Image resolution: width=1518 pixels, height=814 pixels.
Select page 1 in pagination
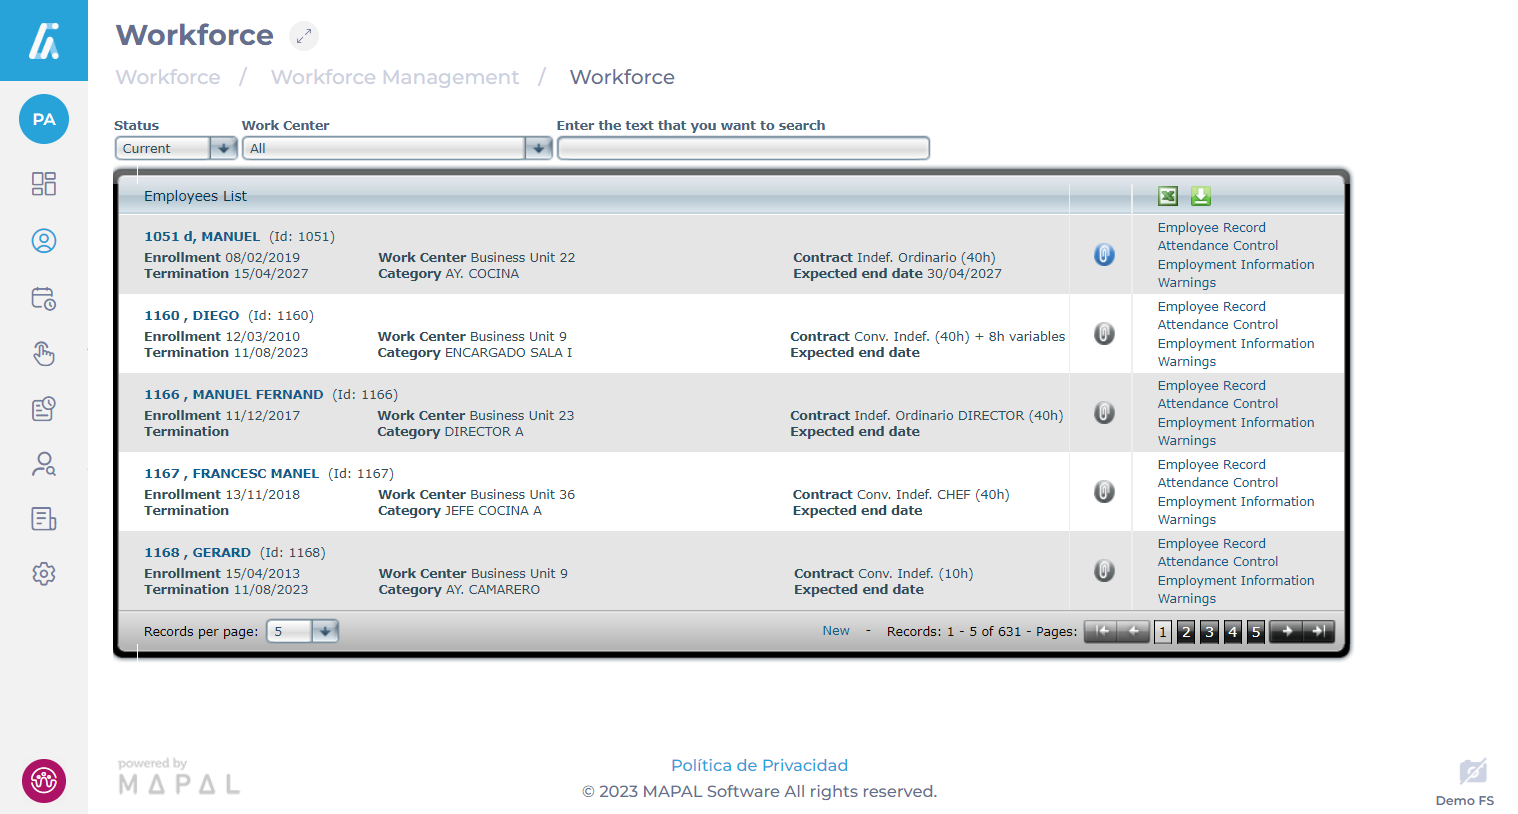coord(1163,632)
